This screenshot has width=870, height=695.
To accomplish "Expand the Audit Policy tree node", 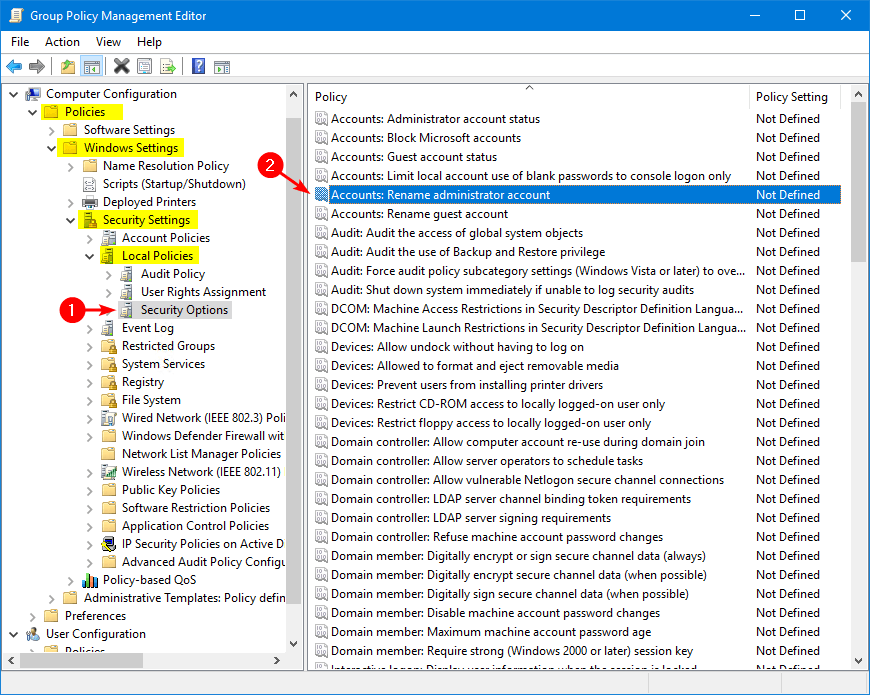I will pos(108,274).
